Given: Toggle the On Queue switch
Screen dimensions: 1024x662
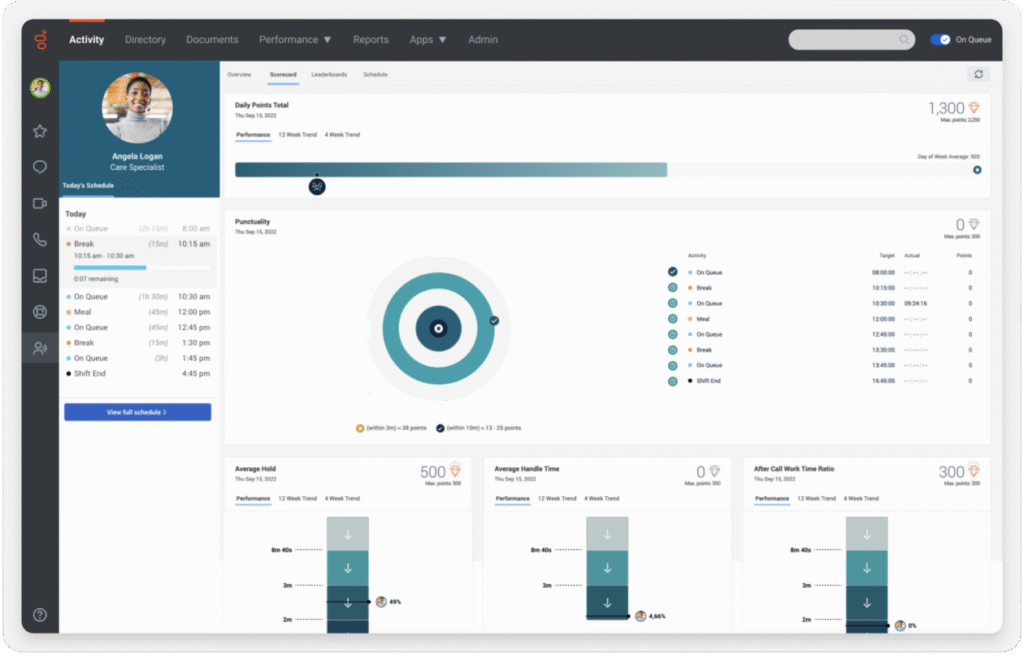Looking at the screenshot, I should pyautogui.click(x=940, y=40).
